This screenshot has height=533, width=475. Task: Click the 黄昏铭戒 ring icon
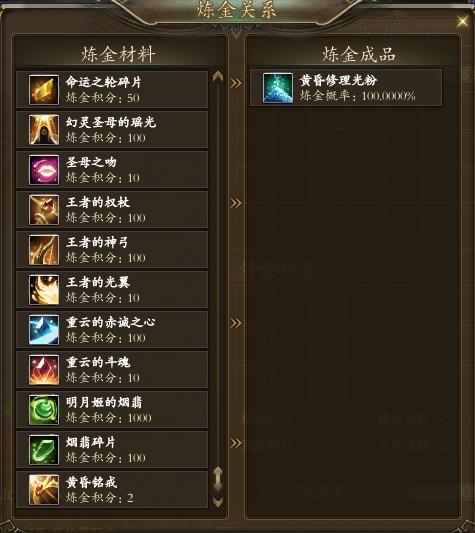click(44, 489)
